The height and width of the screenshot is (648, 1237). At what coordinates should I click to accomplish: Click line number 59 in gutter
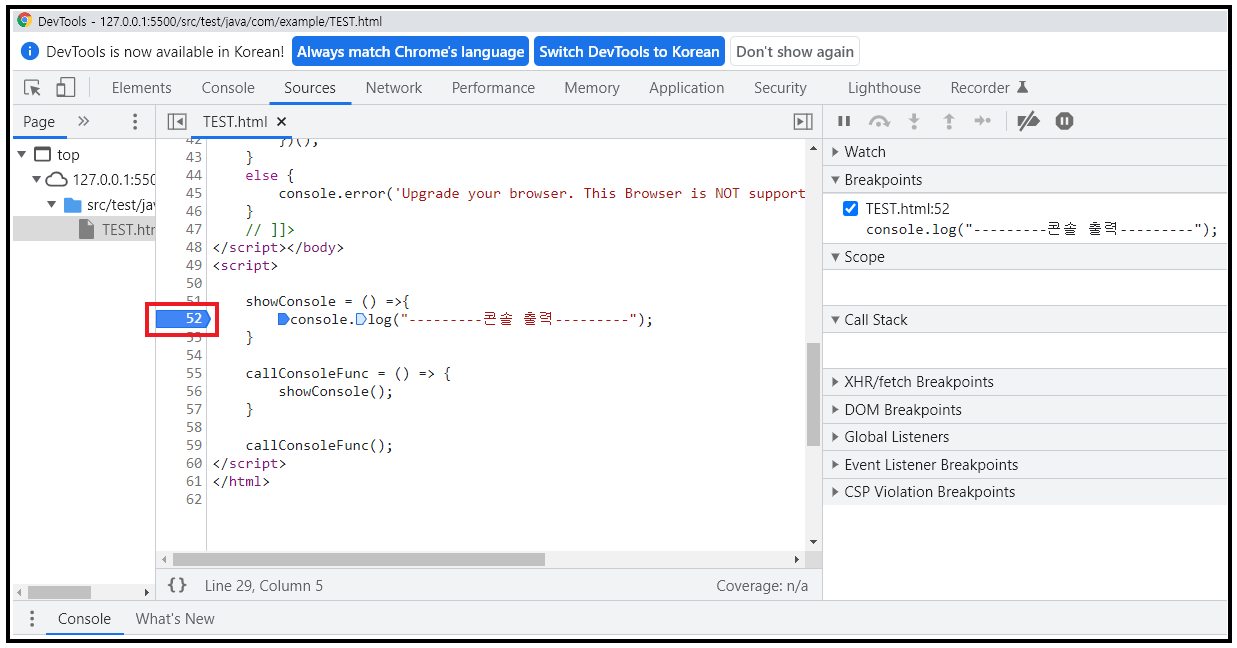tap(194, 445)
